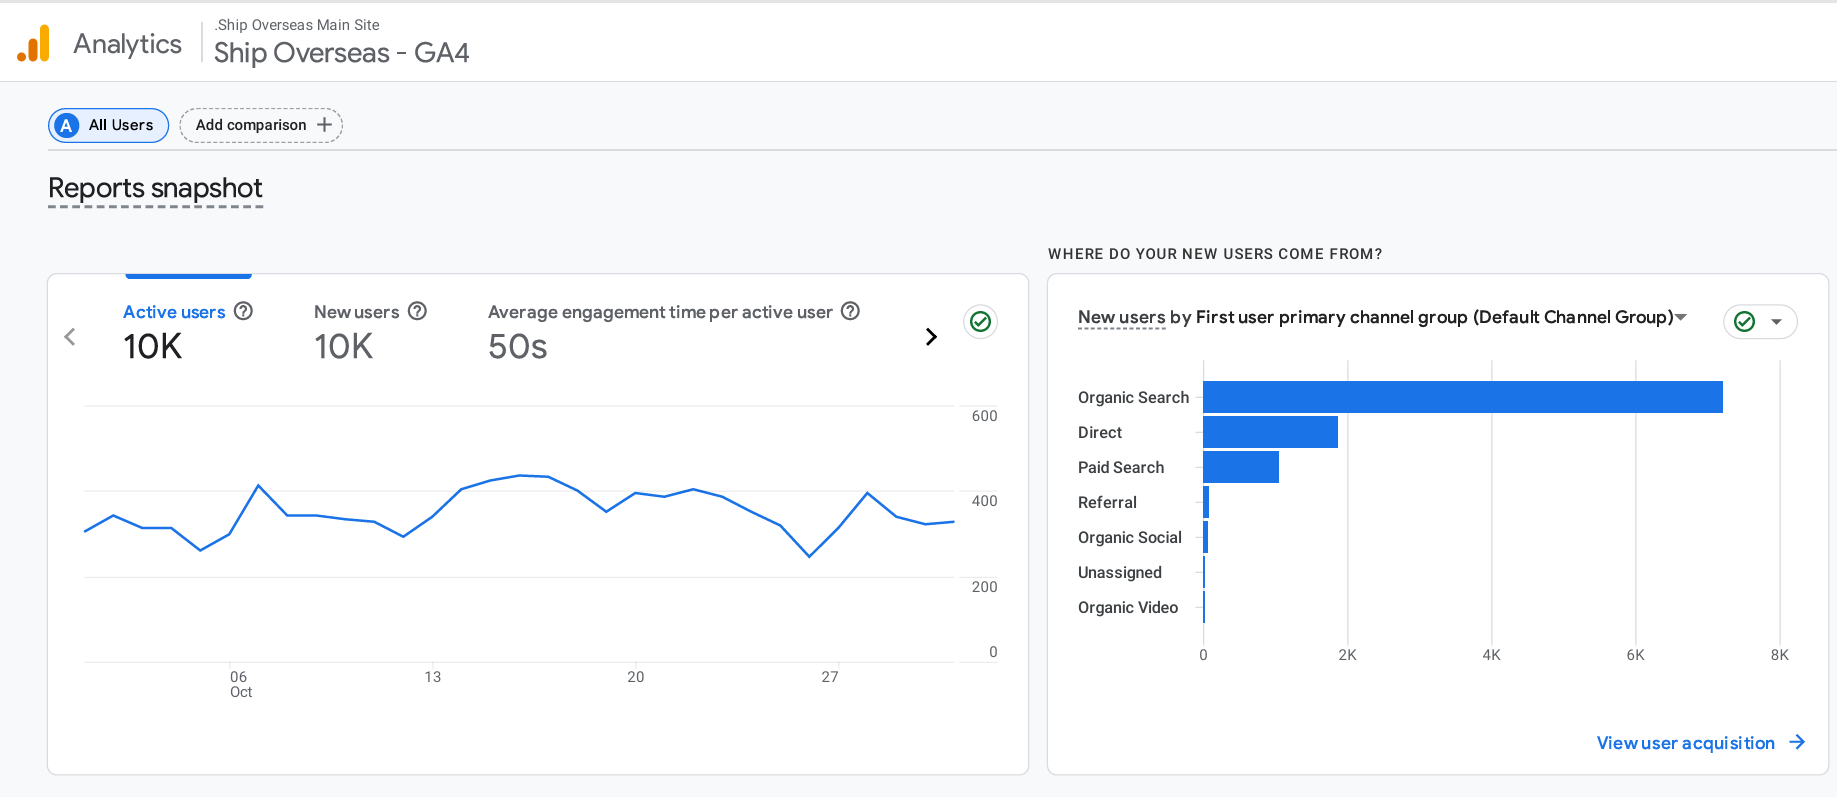Click the Reports snapshot title

155,188
